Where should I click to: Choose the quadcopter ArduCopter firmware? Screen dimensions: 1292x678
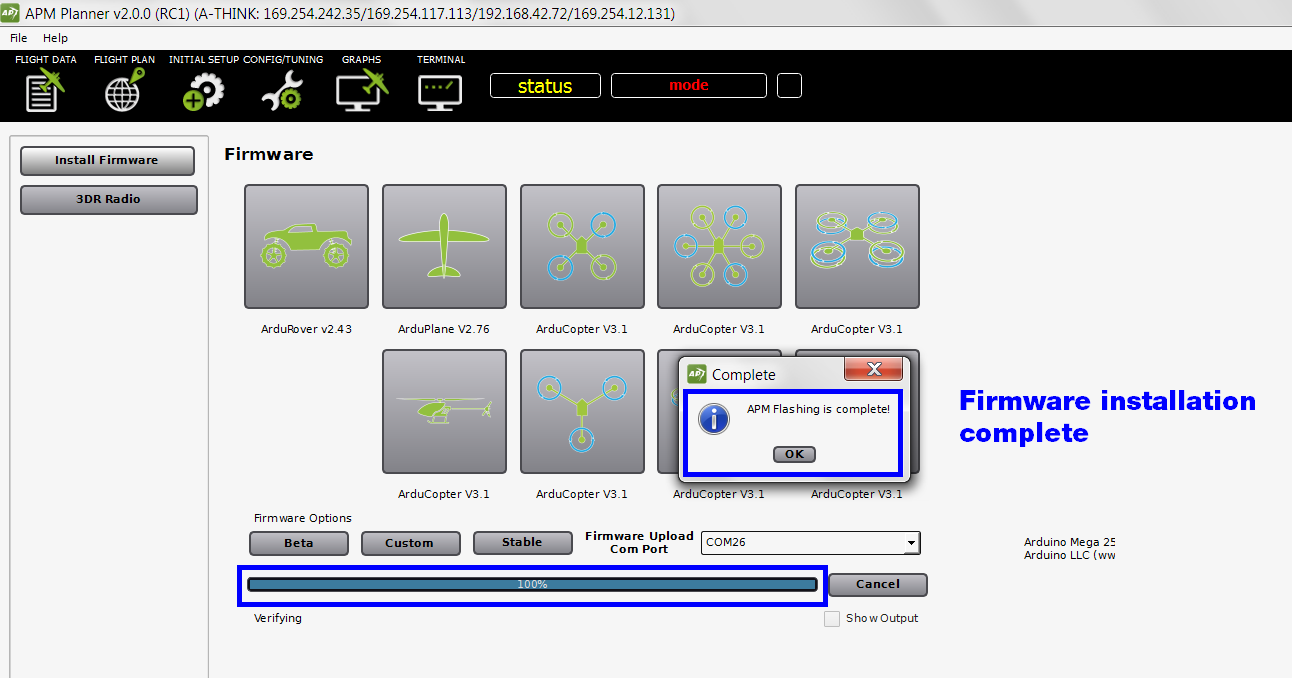tap(582, 247)
